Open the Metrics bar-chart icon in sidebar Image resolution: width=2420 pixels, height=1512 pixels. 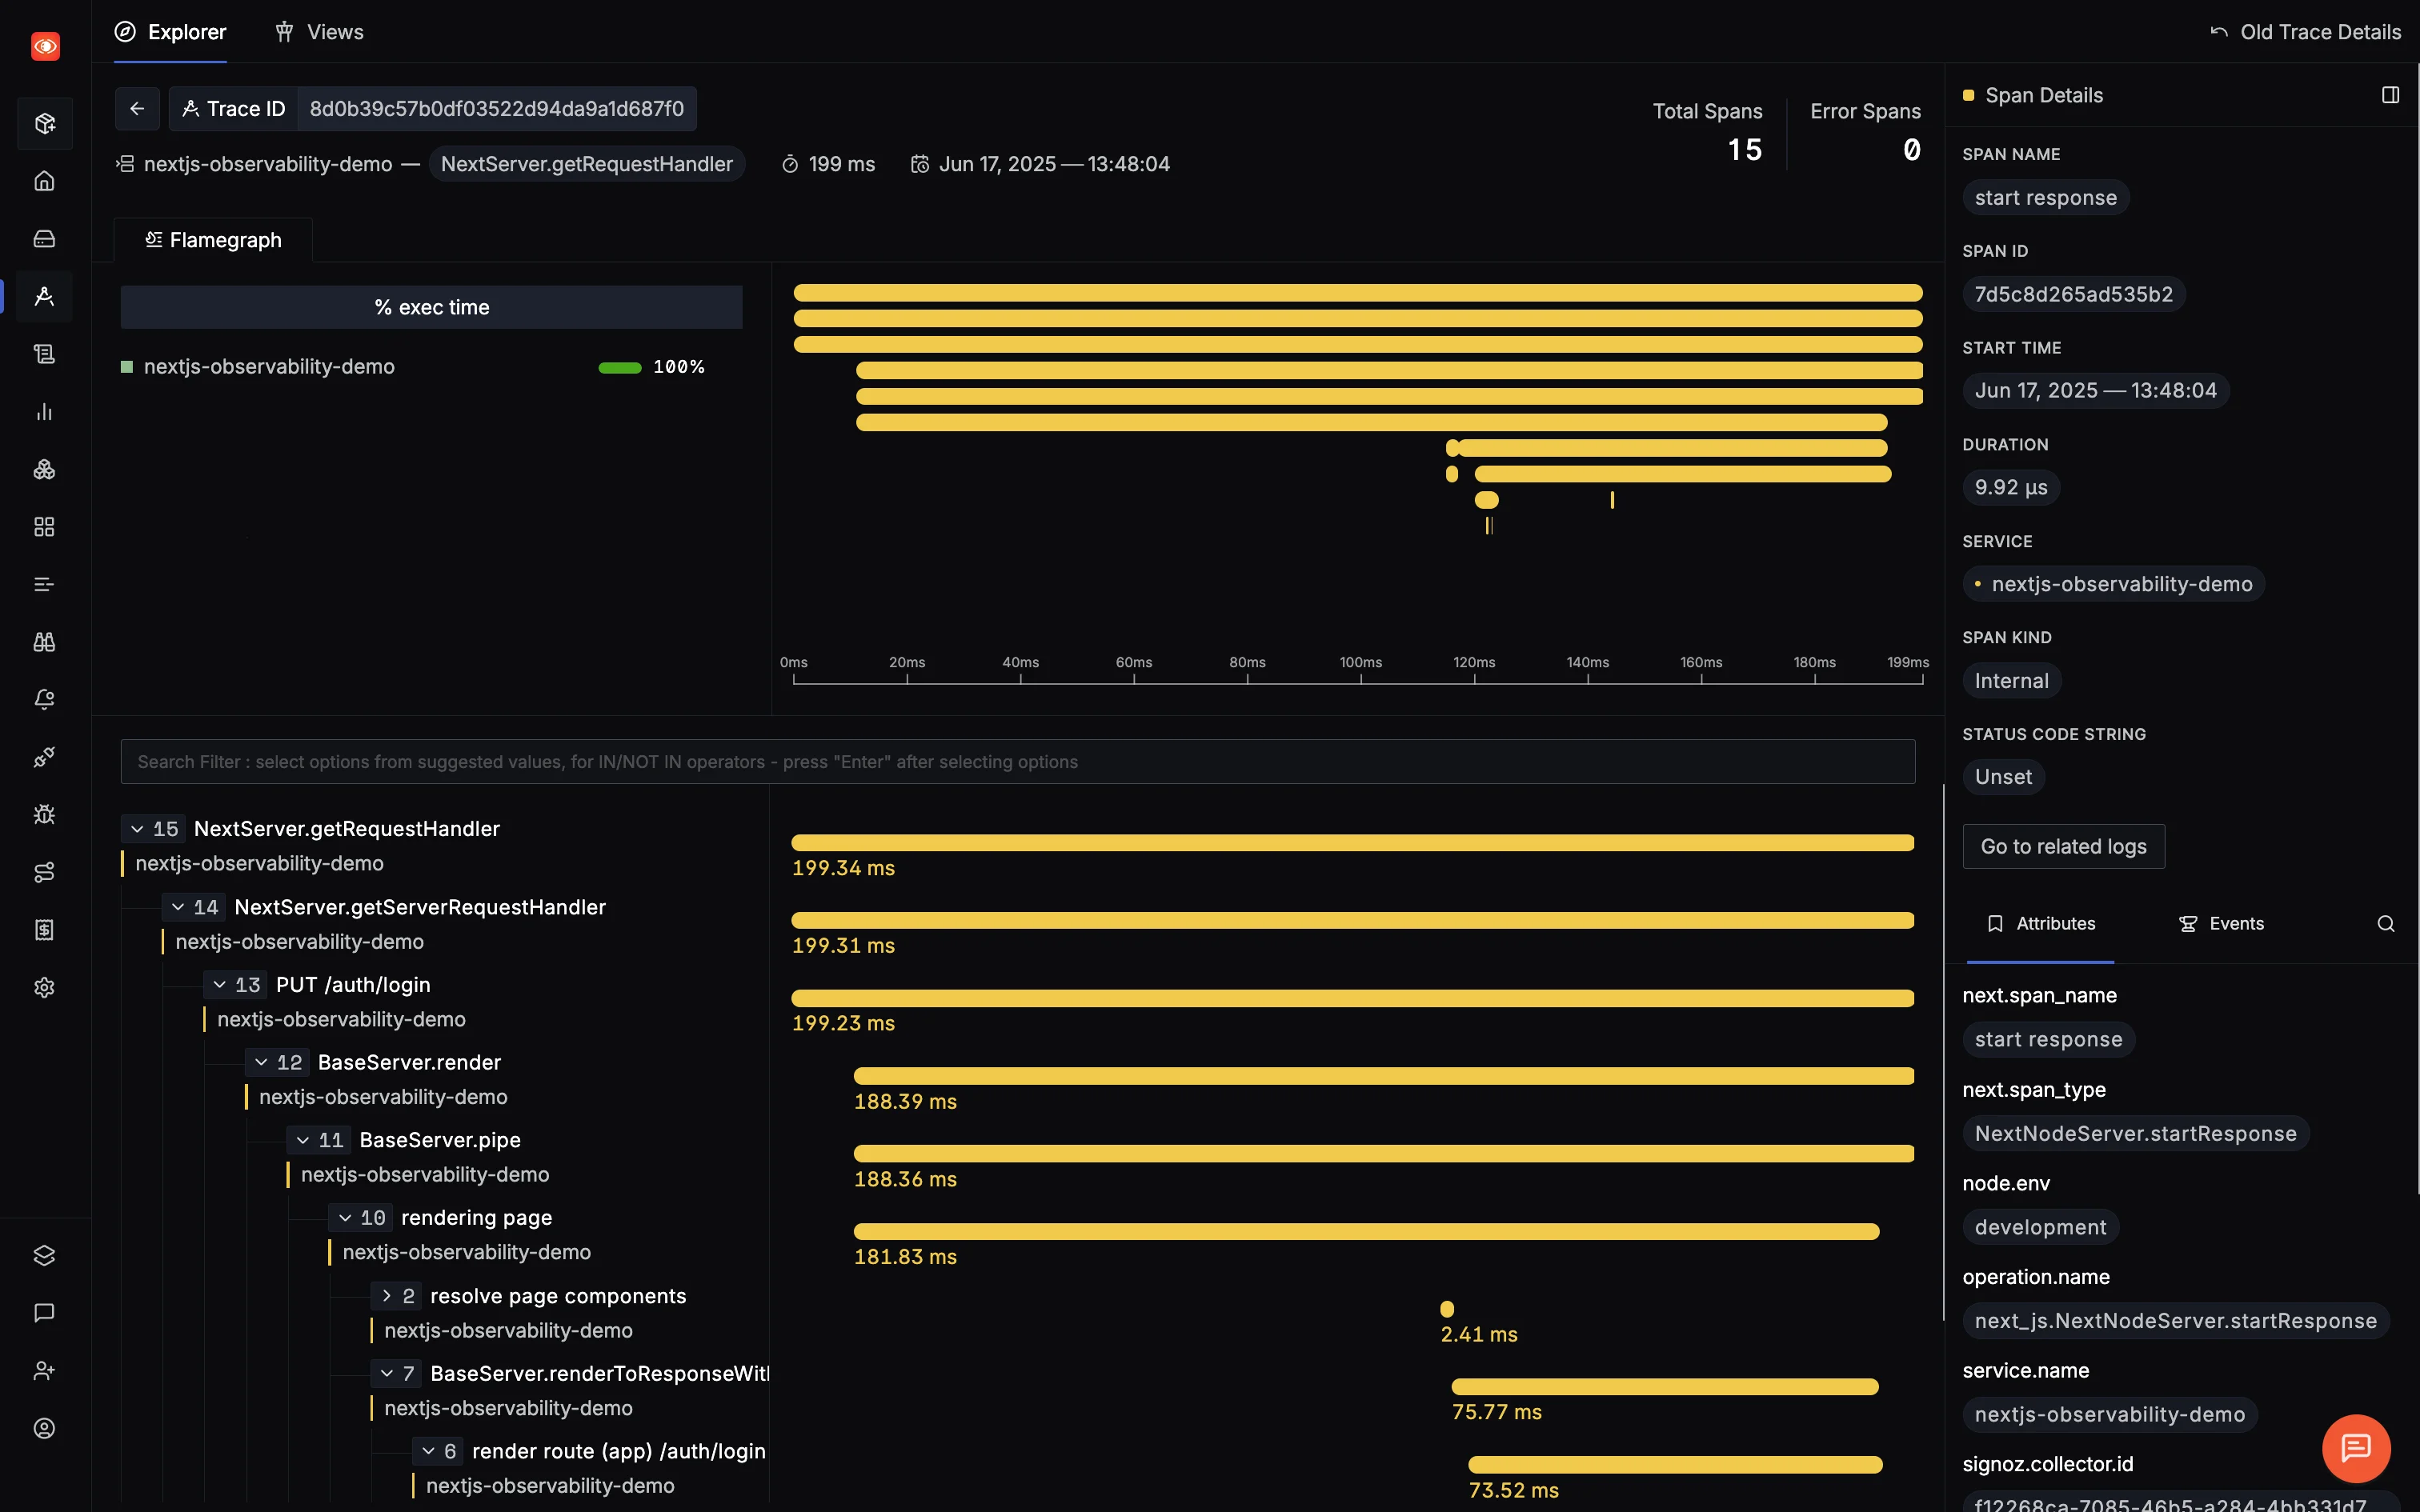point(44,412)
